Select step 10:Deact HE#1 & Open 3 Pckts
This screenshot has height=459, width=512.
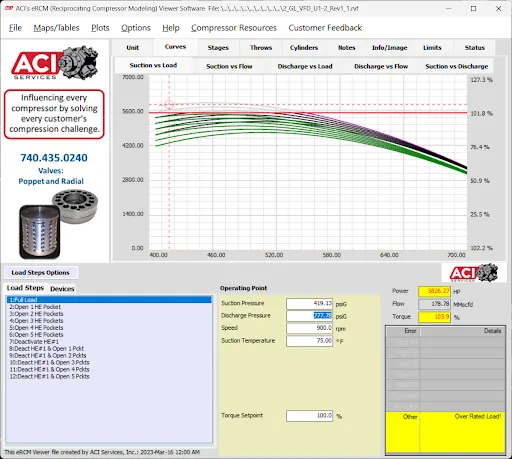[x=109, y=362]
